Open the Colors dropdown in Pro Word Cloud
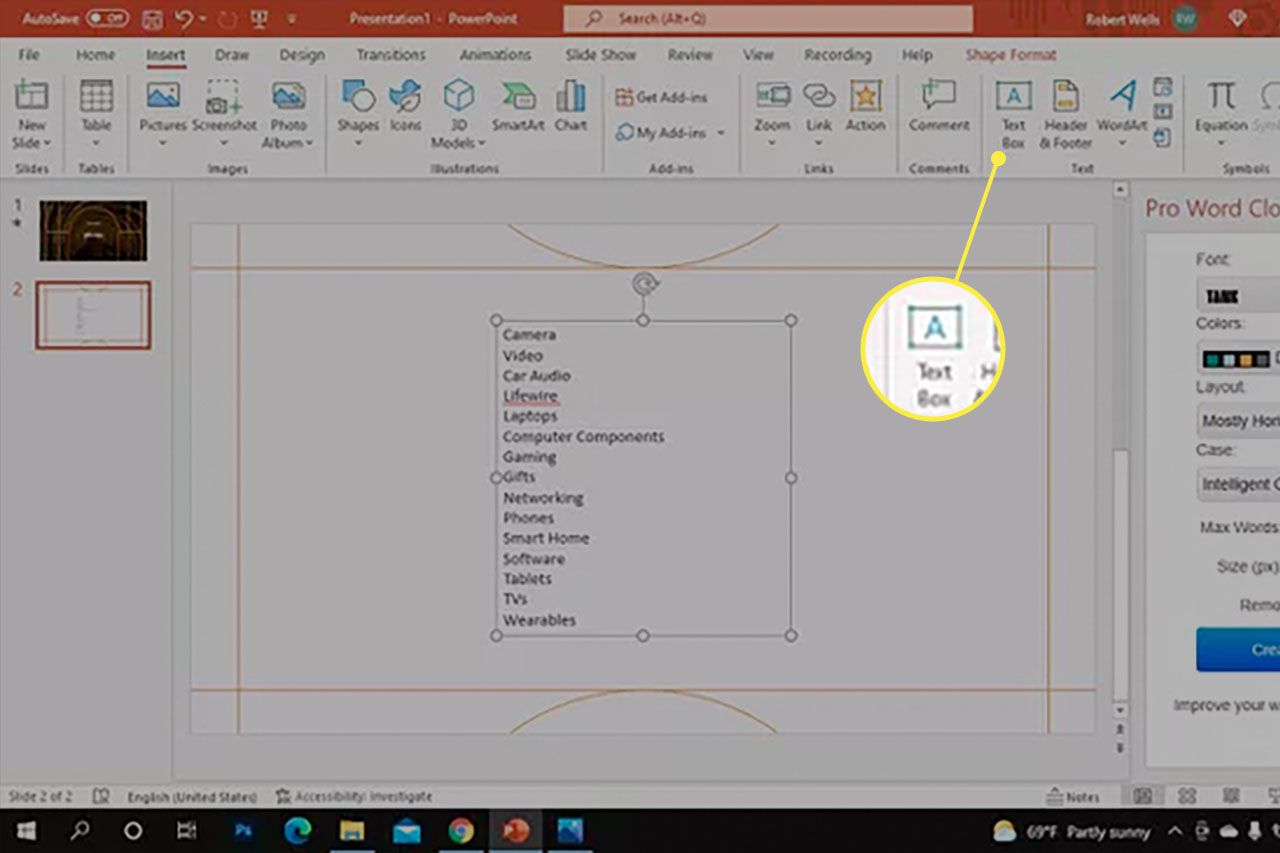 (1238, 358)
